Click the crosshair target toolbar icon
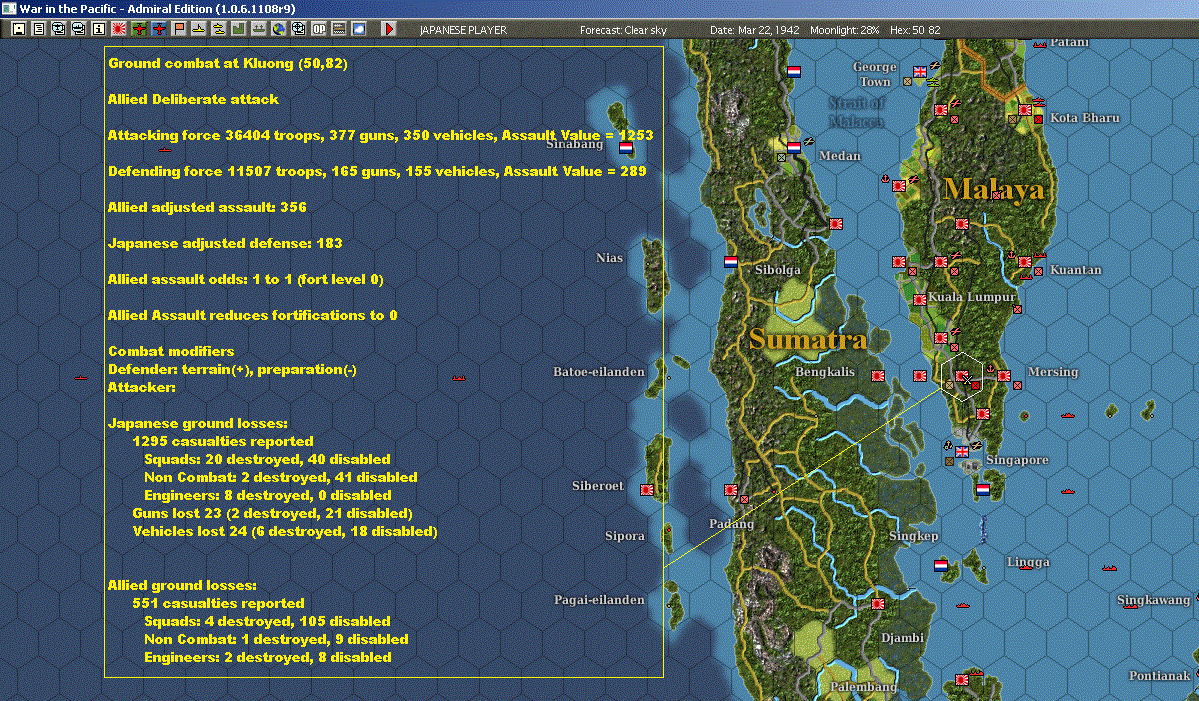 tap(298, 29)
